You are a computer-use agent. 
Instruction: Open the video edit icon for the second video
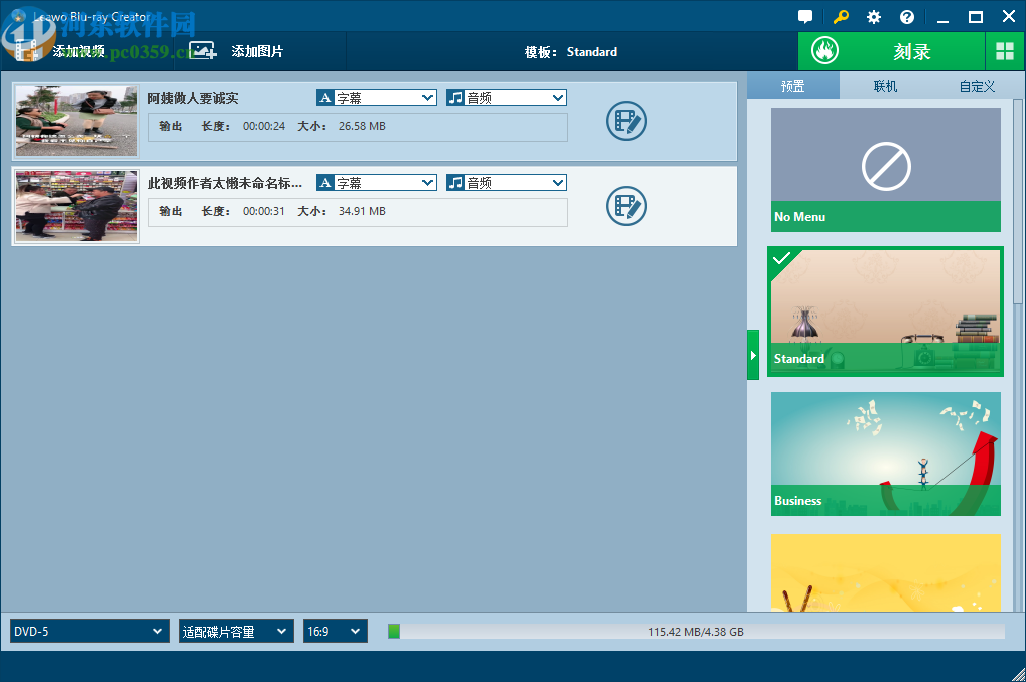(x=626, y=206)
